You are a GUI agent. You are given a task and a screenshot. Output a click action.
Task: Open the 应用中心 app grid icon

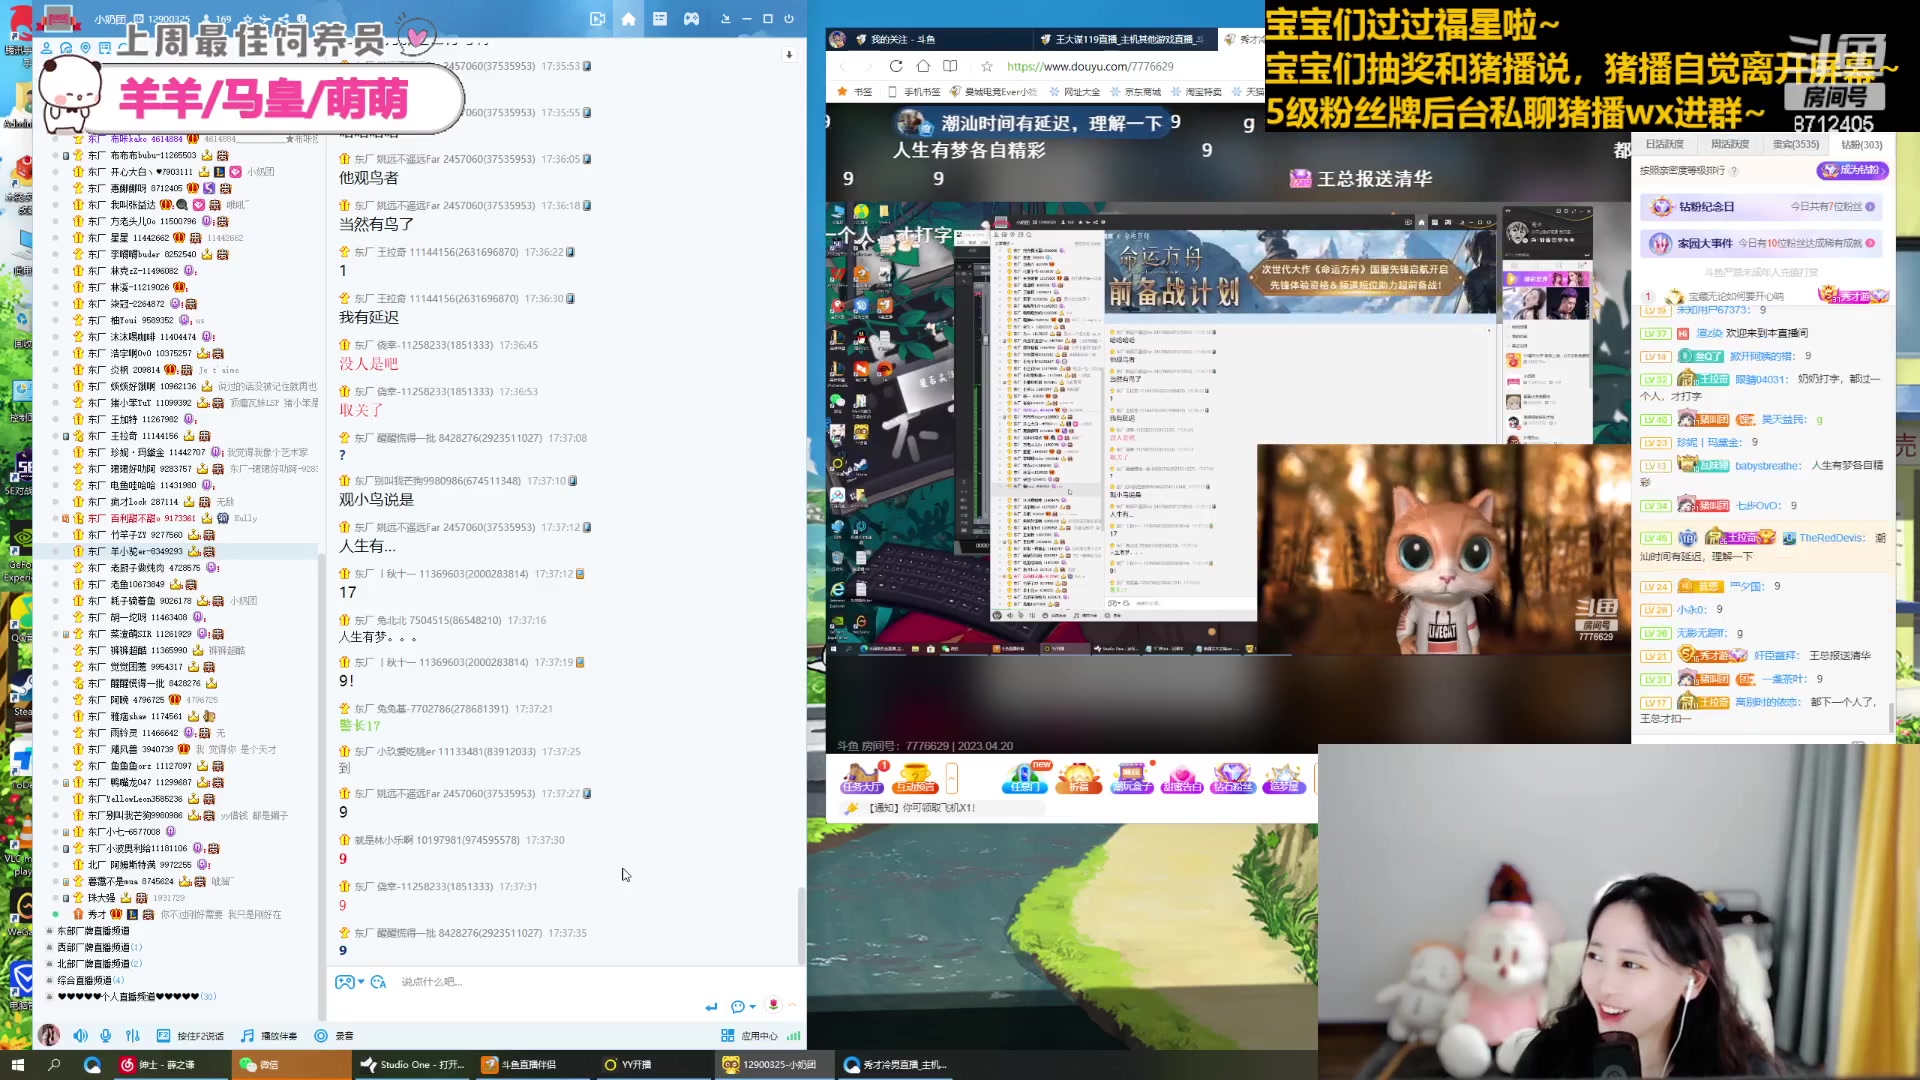click(728, 1036)
